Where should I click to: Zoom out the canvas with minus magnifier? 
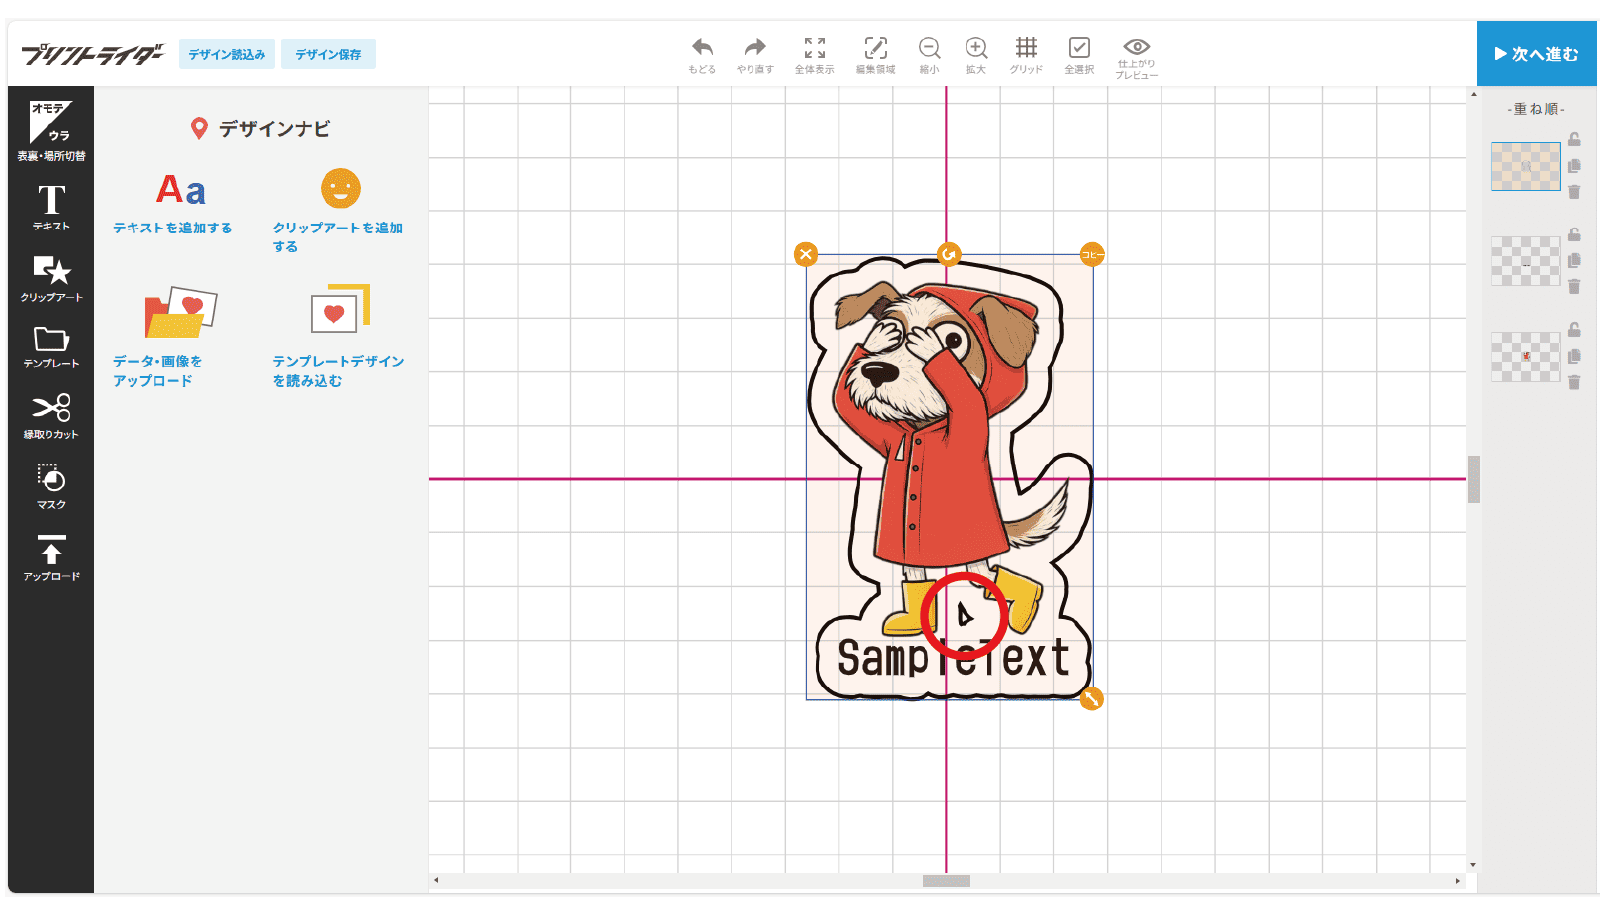click(x=929, y=54)
